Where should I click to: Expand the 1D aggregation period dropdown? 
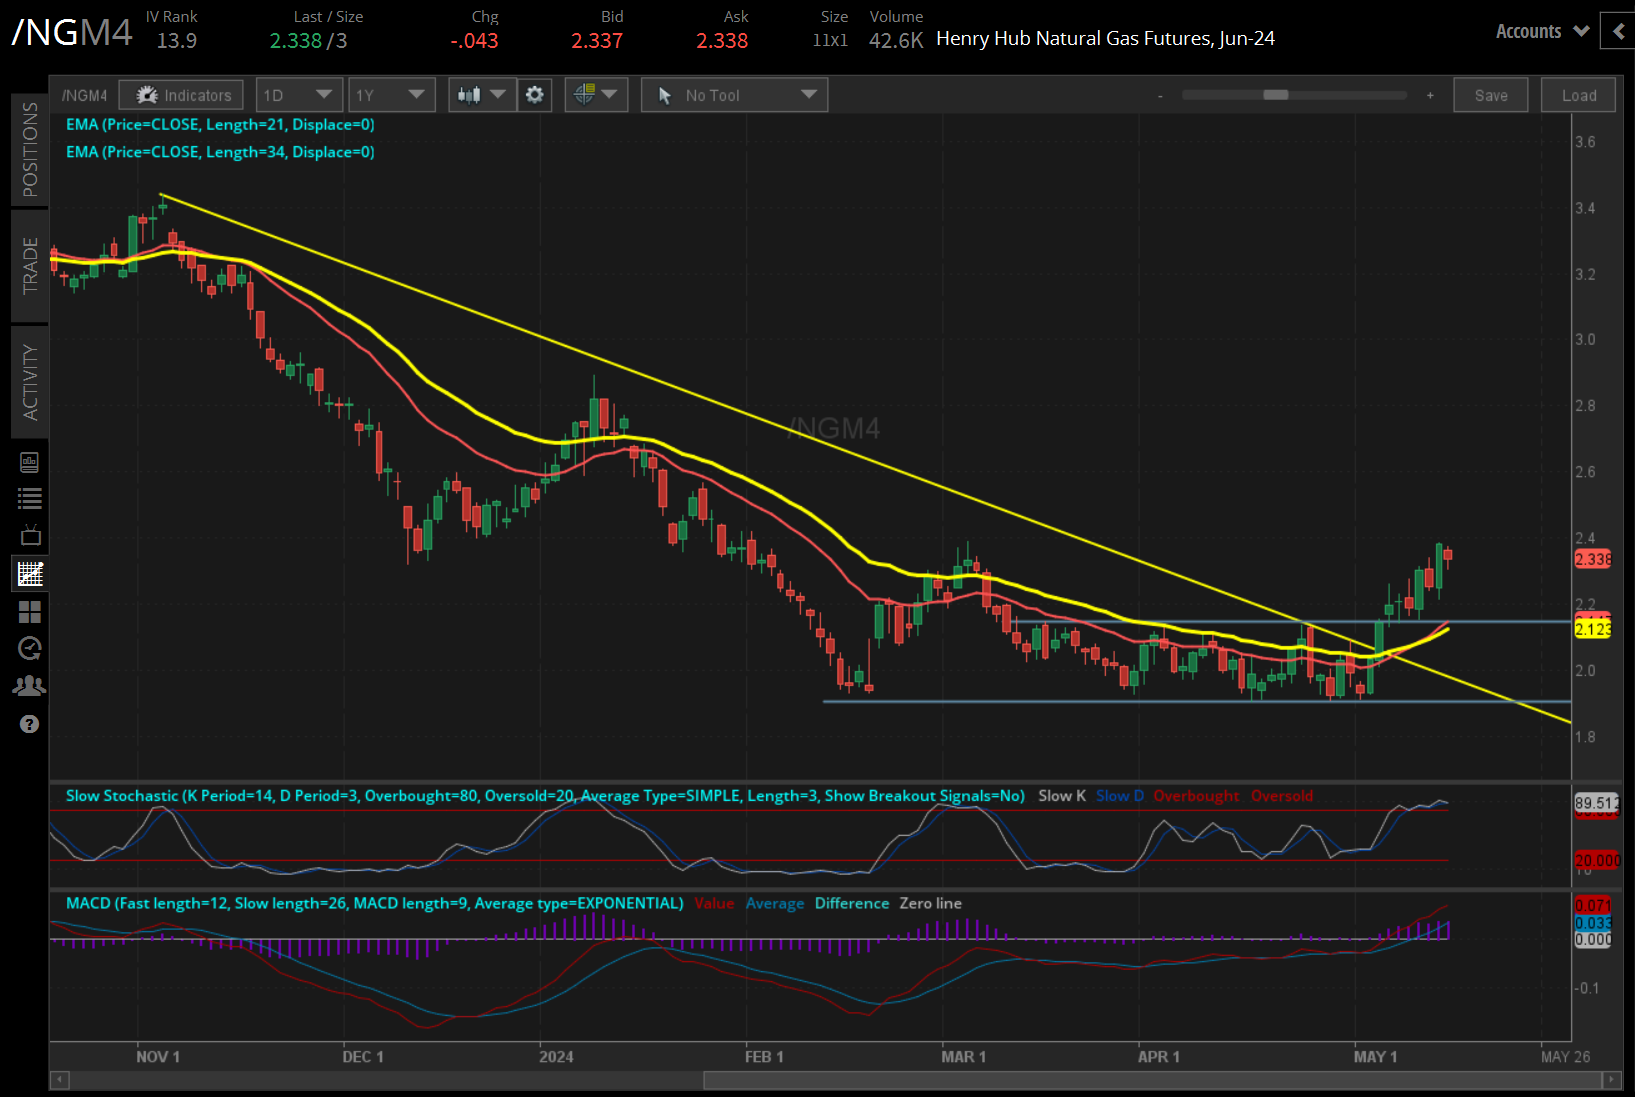click(298, 95)
